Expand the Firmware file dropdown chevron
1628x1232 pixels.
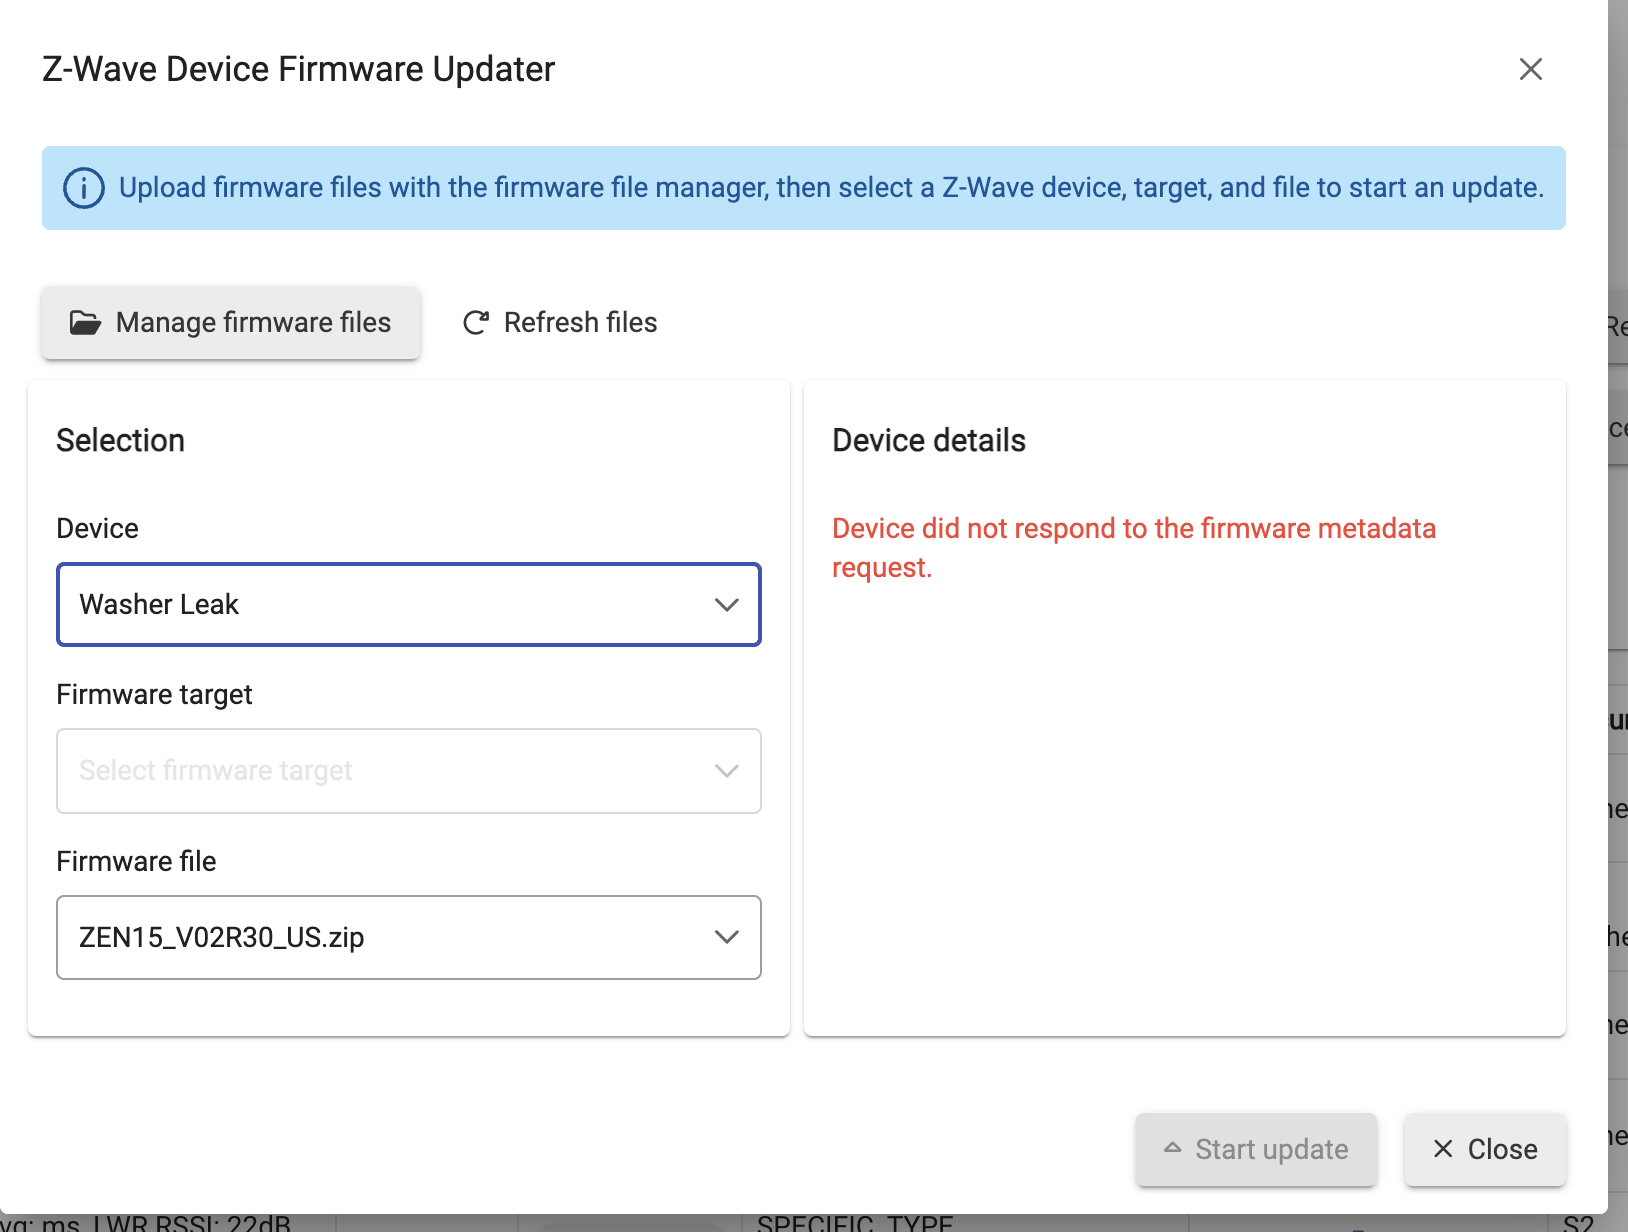[727, 937]
